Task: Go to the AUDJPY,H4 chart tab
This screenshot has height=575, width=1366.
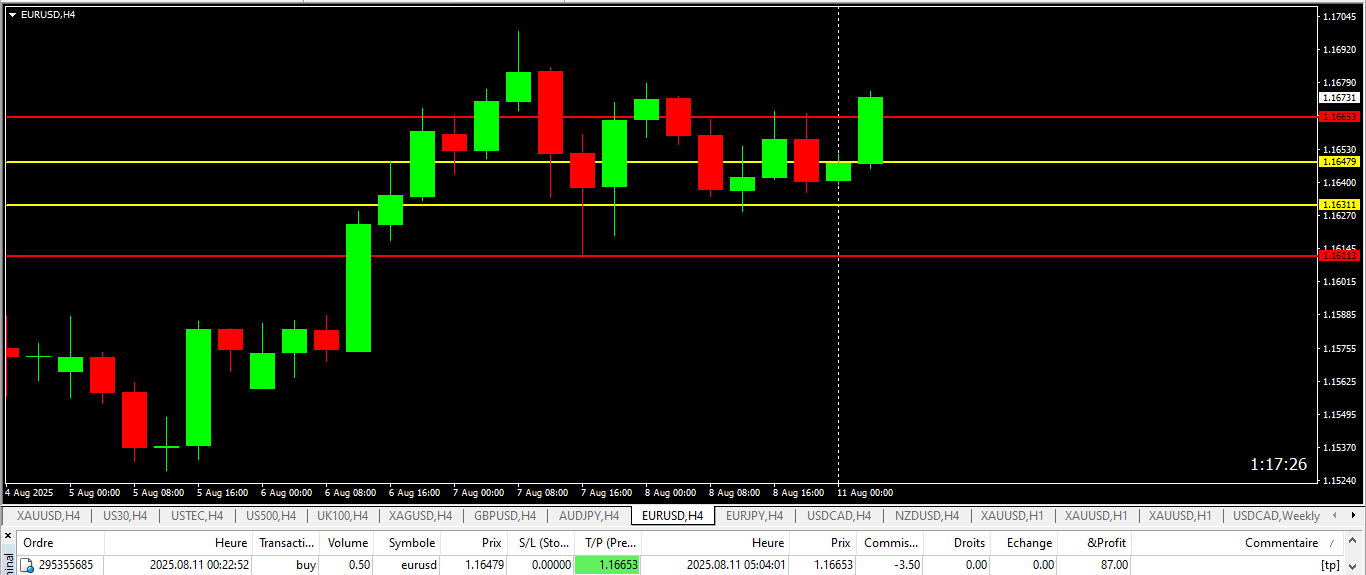Action: coord(589,516)
